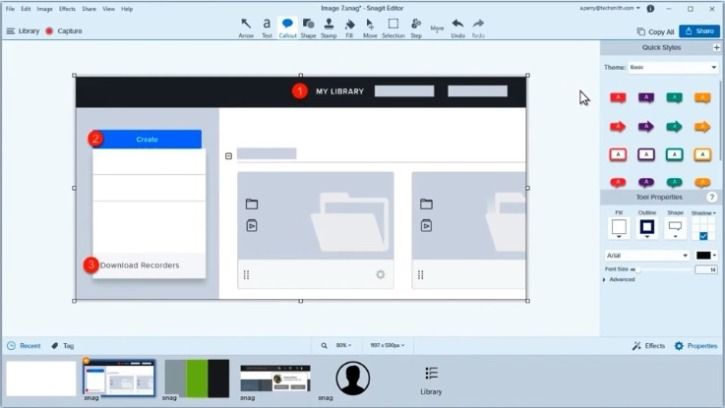
Task: Open the Shadow options dropdown
Action: [x=703, y=213]
